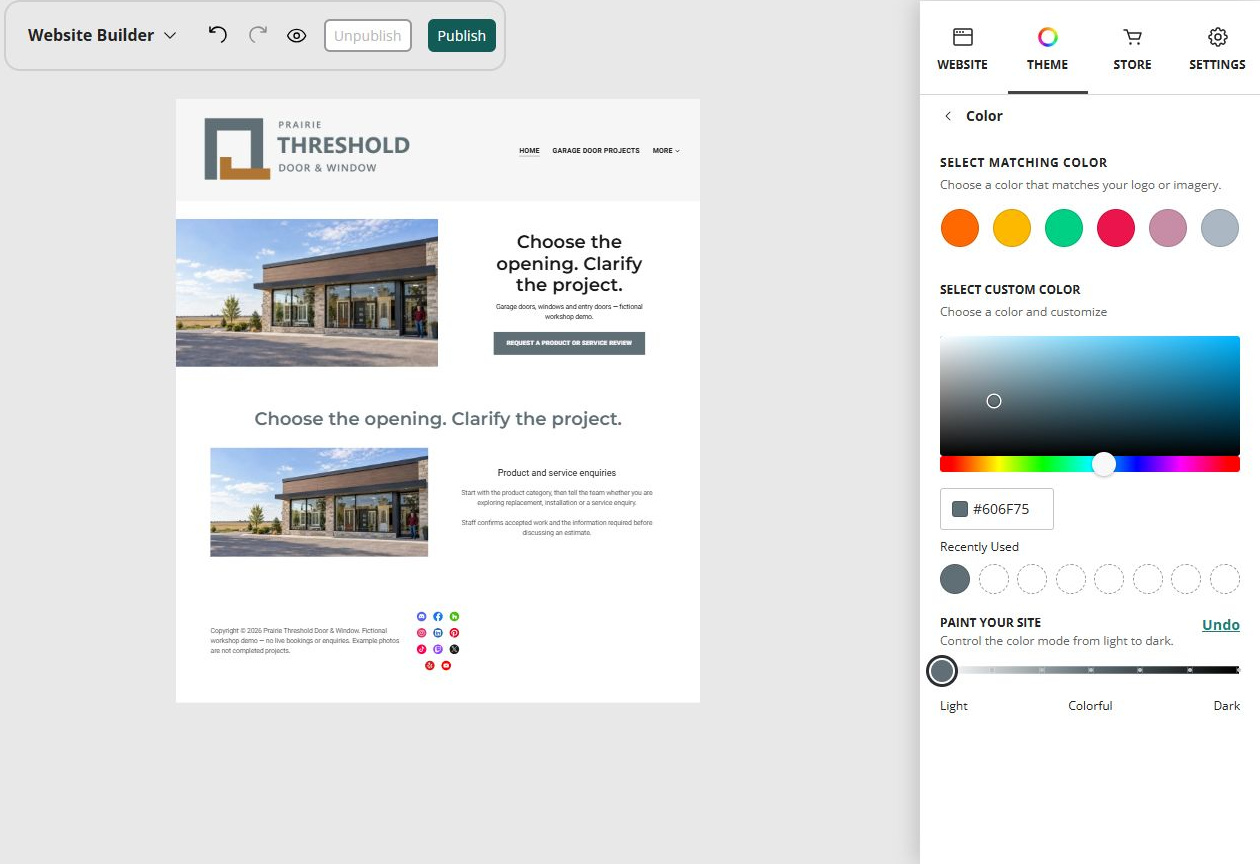The width and height of the screenshot is (1260, 864).
Task: Click the Unpublish button
Action: pos(368,36)
